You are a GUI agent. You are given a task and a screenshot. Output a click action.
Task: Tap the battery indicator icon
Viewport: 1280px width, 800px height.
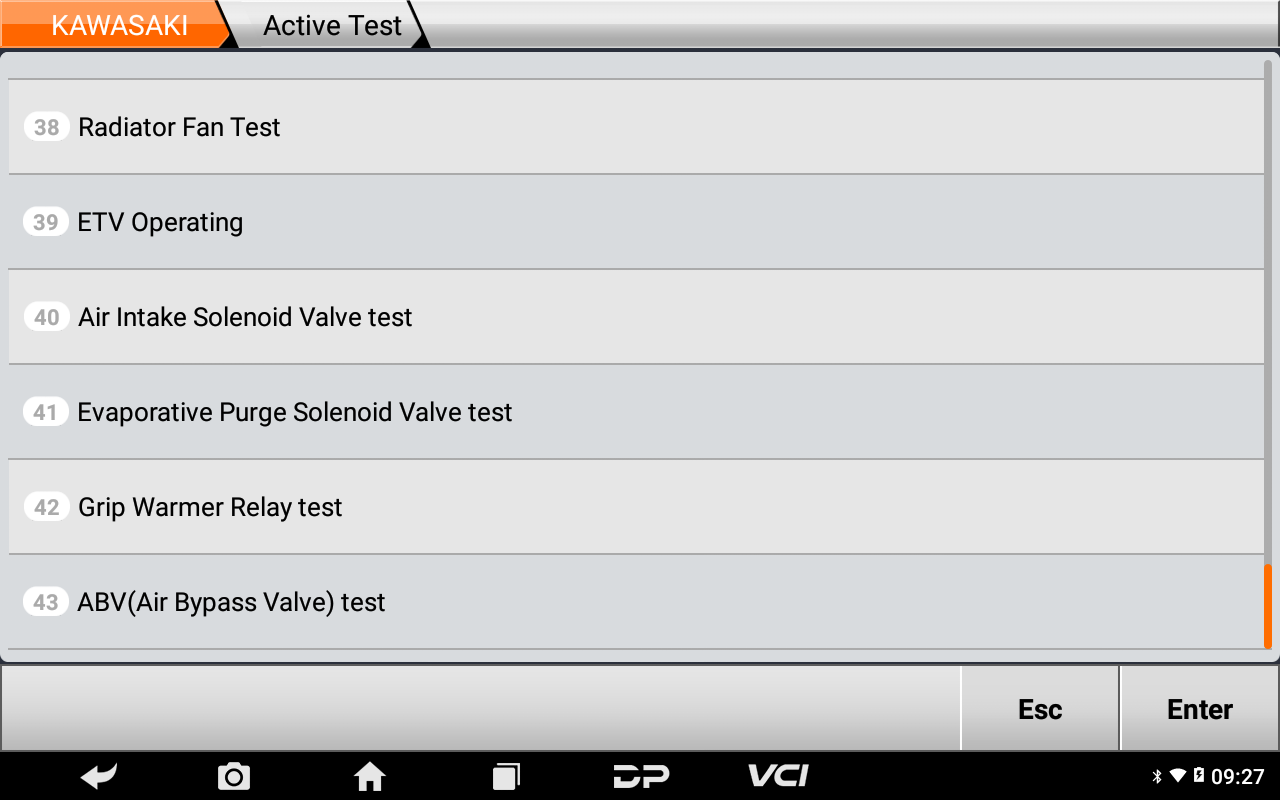coord(1199,776)
